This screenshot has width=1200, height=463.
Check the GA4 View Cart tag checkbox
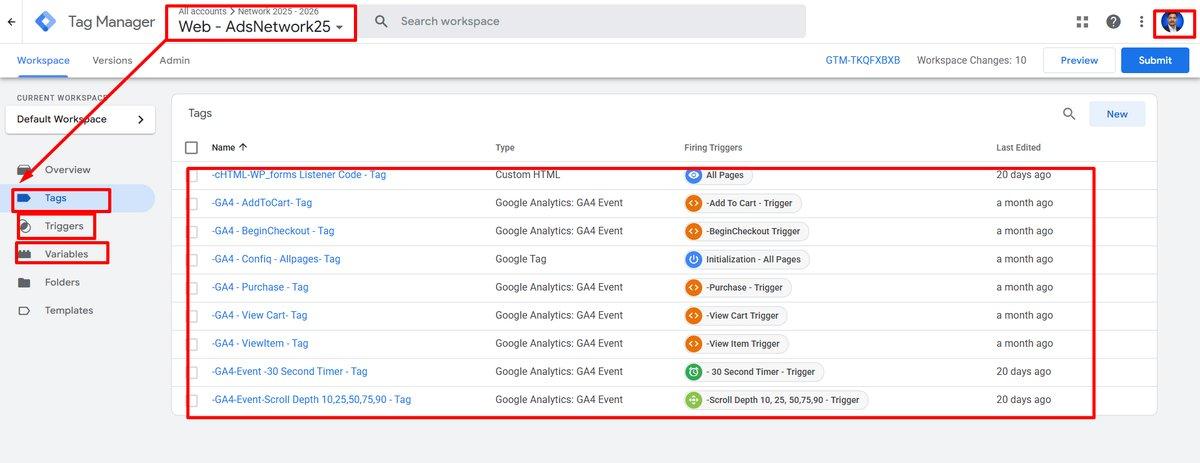coord(192,315)
